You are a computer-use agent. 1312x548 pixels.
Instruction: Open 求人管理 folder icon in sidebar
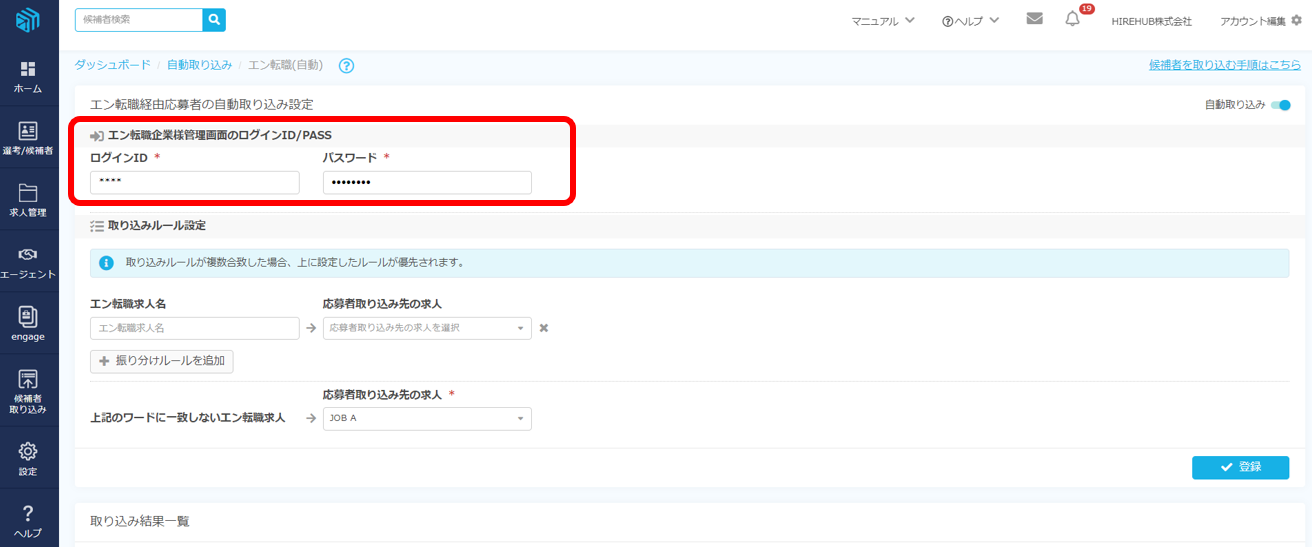coord(28,200)
